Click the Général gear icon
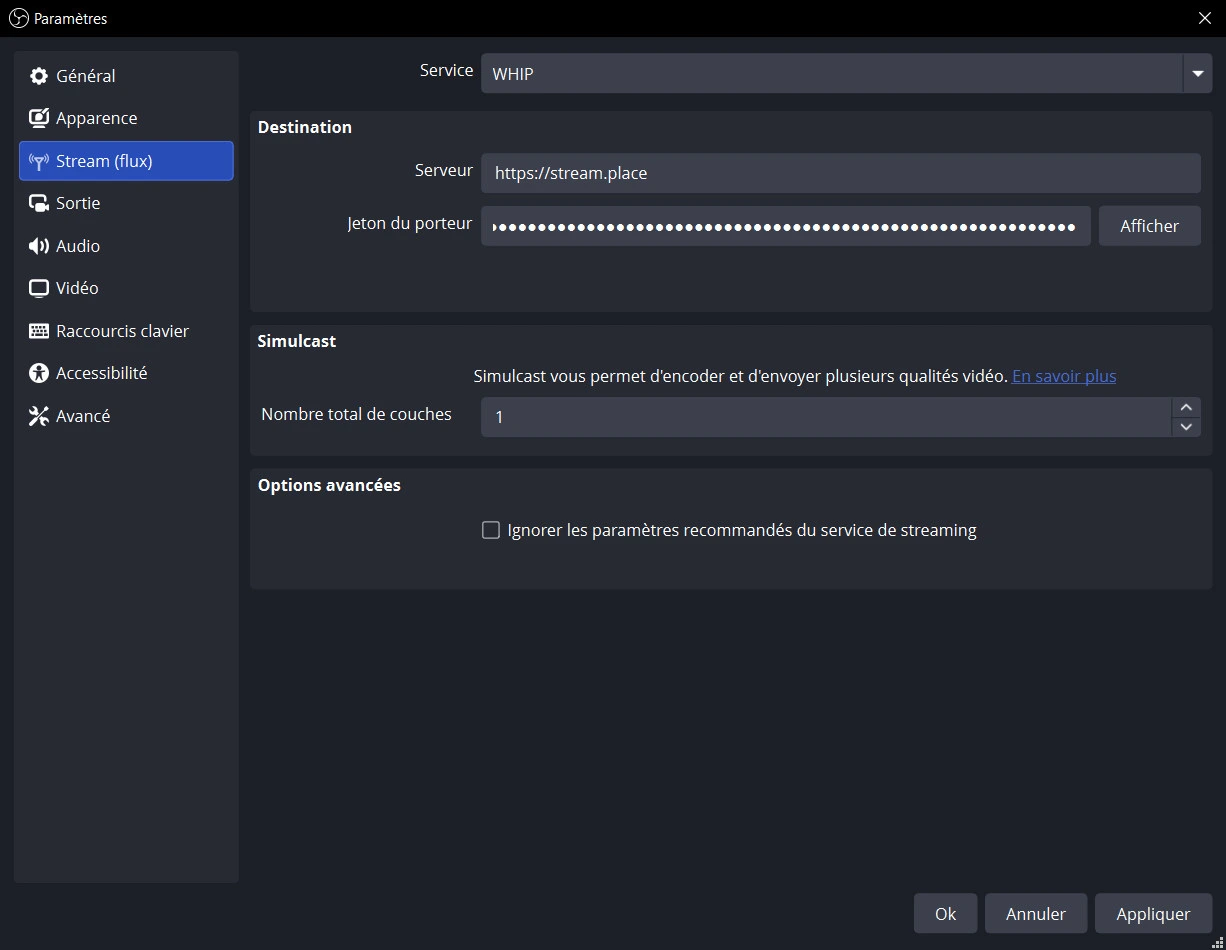Image resolution: width=1226 pixels, height=950 pixels. coord(39,76)
